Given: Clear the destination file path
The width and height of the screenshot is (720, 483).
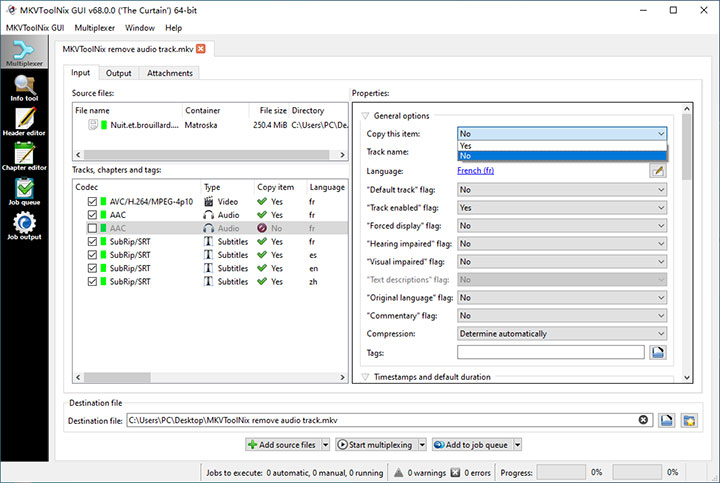Looking at the screenshot, I should pos(643,421).
